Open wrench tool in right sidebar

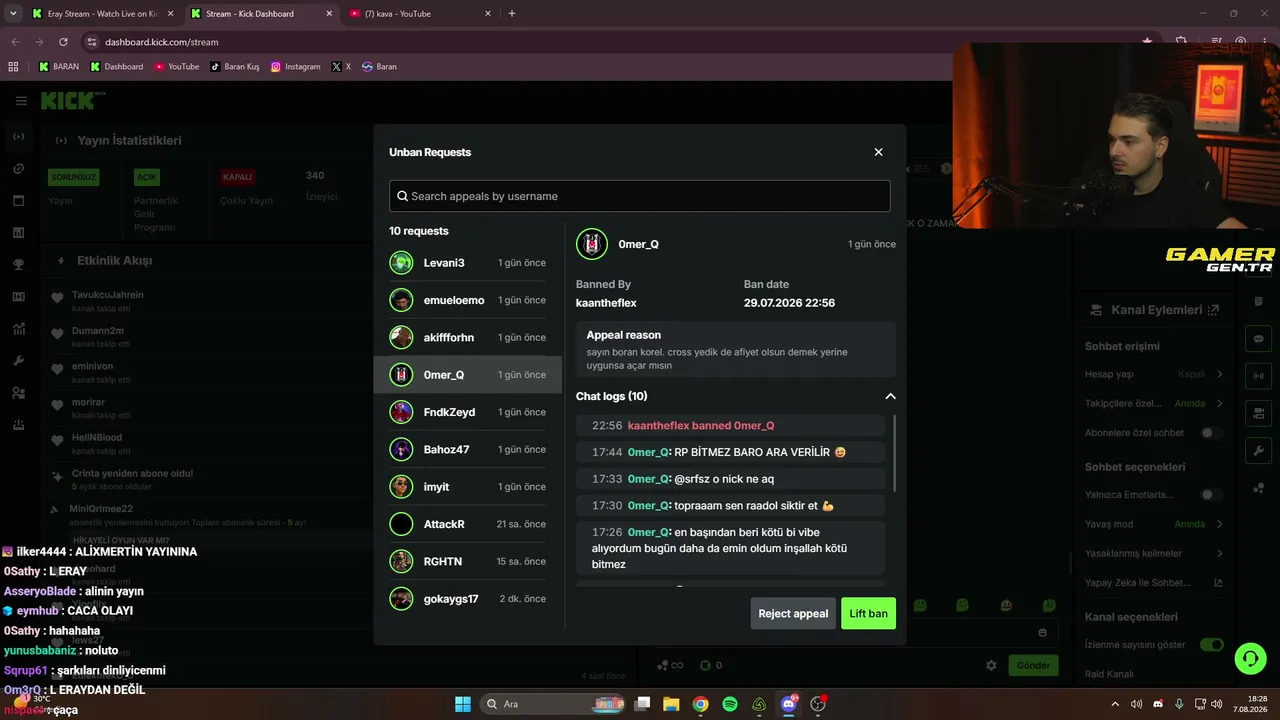(x=1258, y=451)
